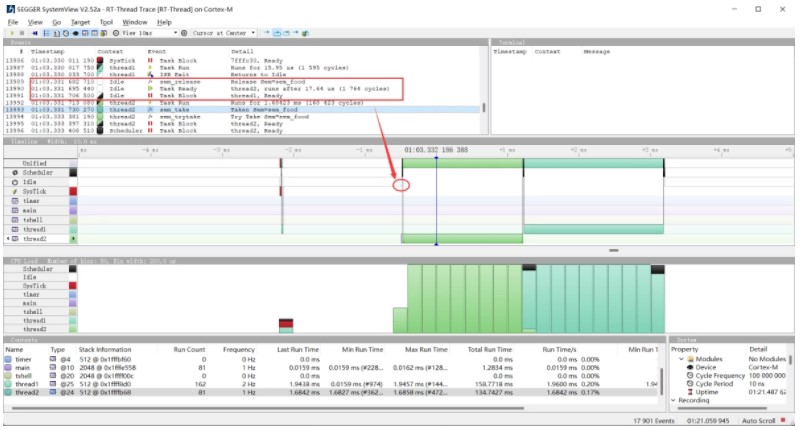Viewport: 803px width, 430px height.
Task: Toggle the clock-shaped Timeline window icon
Action: point(66,33)
